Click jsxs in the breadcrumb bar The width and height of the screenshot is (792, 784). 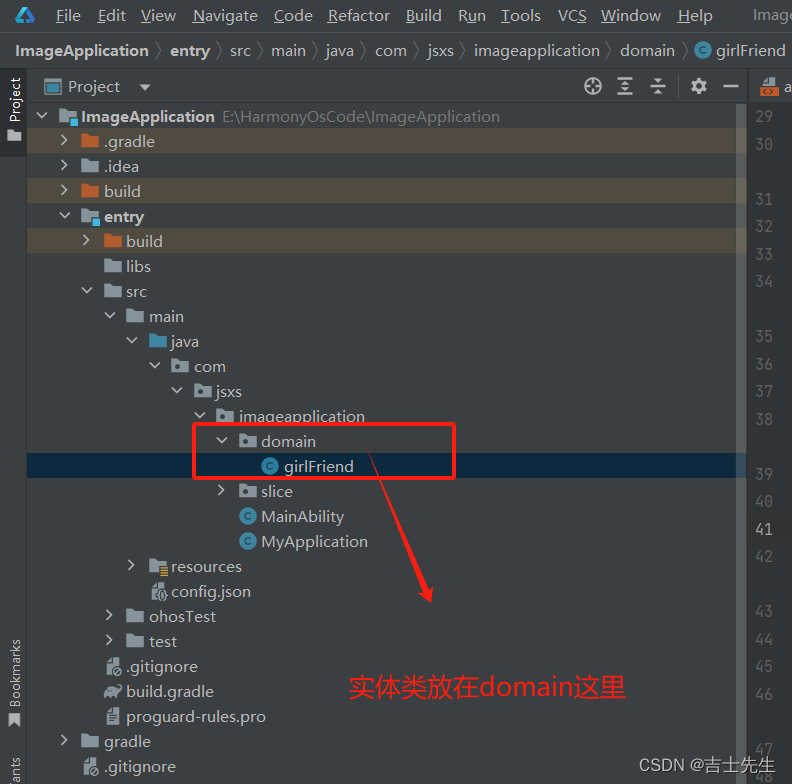[x=440, y=51]
